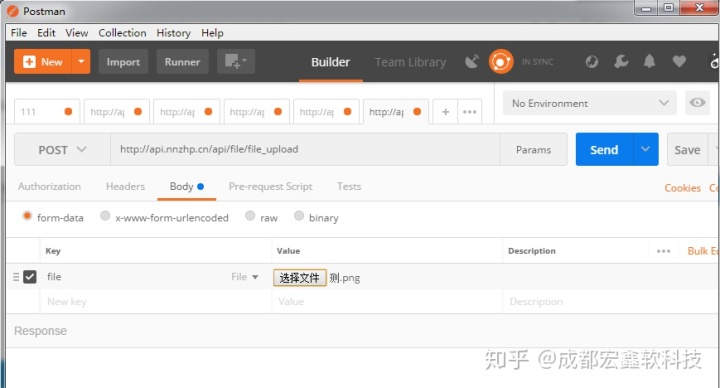Switch to the Team Library tab
Image resolution: width=720 pixels, height=388 pixels.
click(410, 62)
